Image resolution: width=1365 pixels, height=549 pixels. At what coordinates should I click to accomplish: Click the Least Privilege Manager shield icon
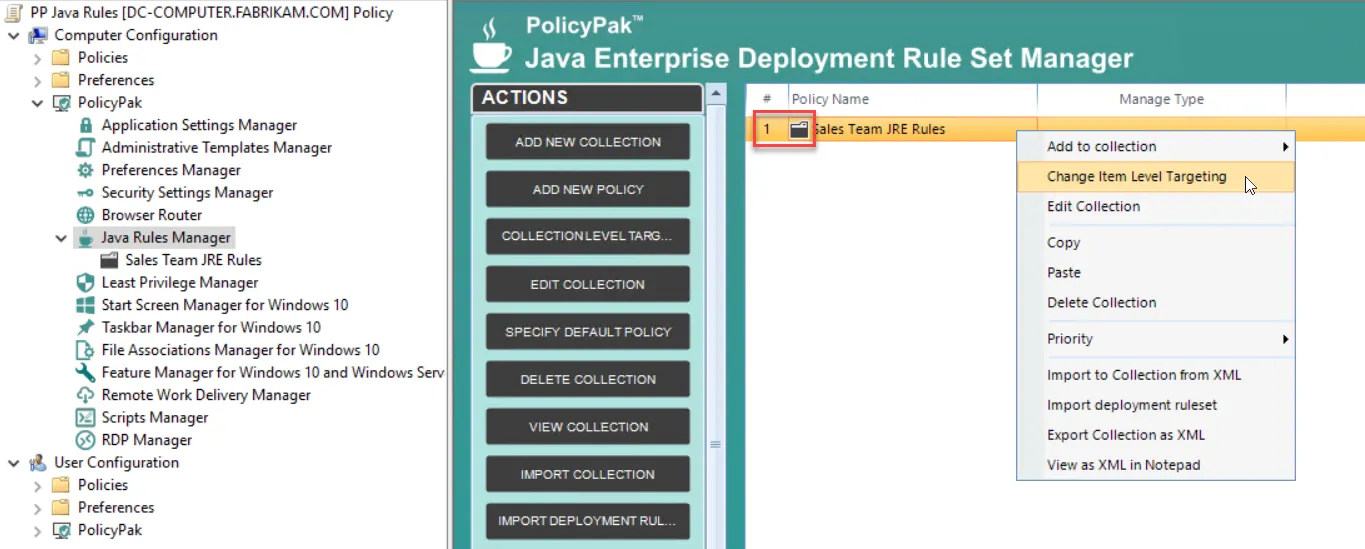(85, 282)
